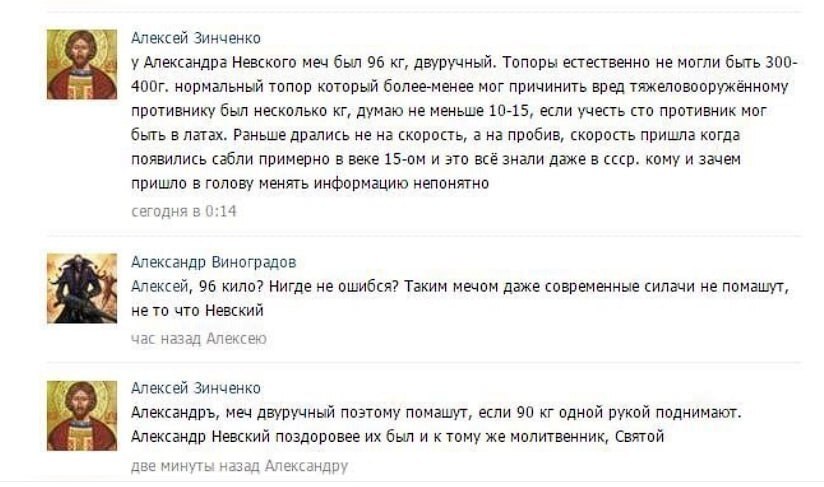Click the 'час назад' timestamp
Screen dimensions: 824x487
tap(166, 339)
